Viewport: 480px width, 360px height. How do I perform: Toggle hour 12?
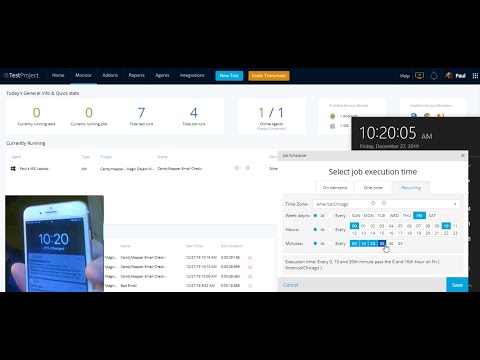[354, 233]
